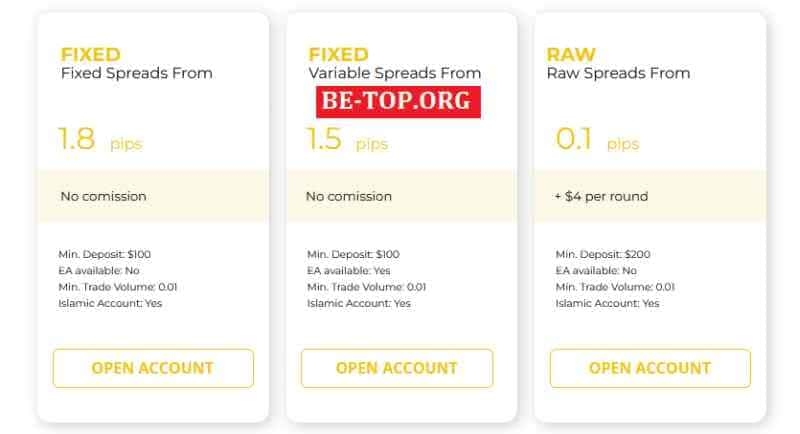
Task: Click the "Raw Spreads From" subtitle
Action: point(618,73)
